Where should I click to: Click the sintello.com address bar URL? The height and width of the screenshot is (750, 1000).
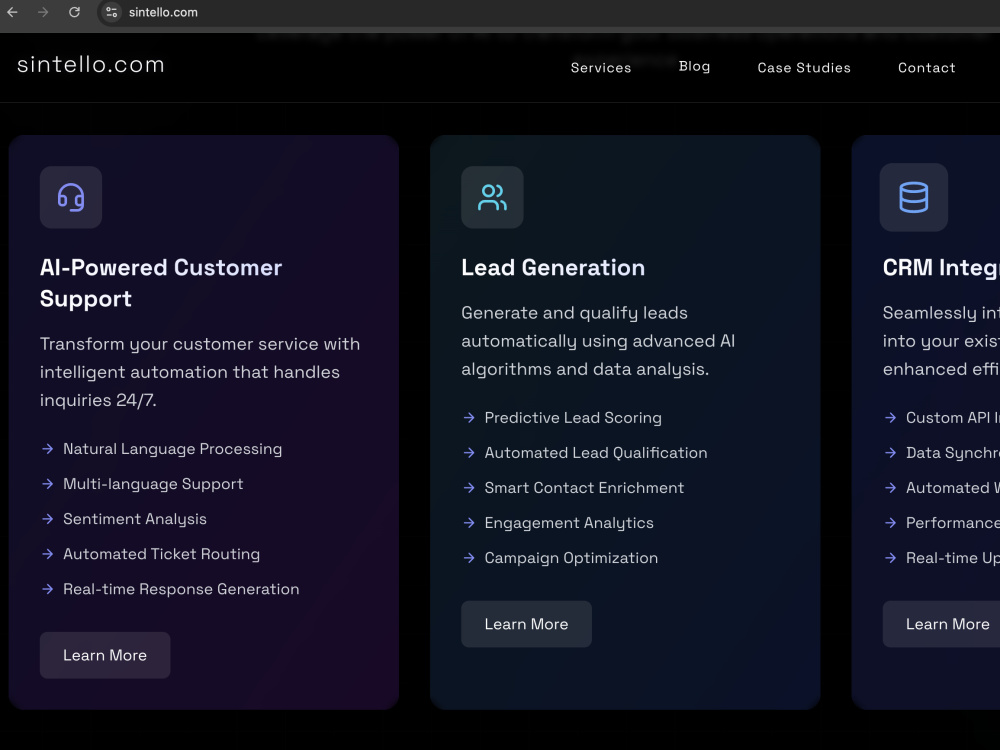pyautogui.click(x=163, y=12)
